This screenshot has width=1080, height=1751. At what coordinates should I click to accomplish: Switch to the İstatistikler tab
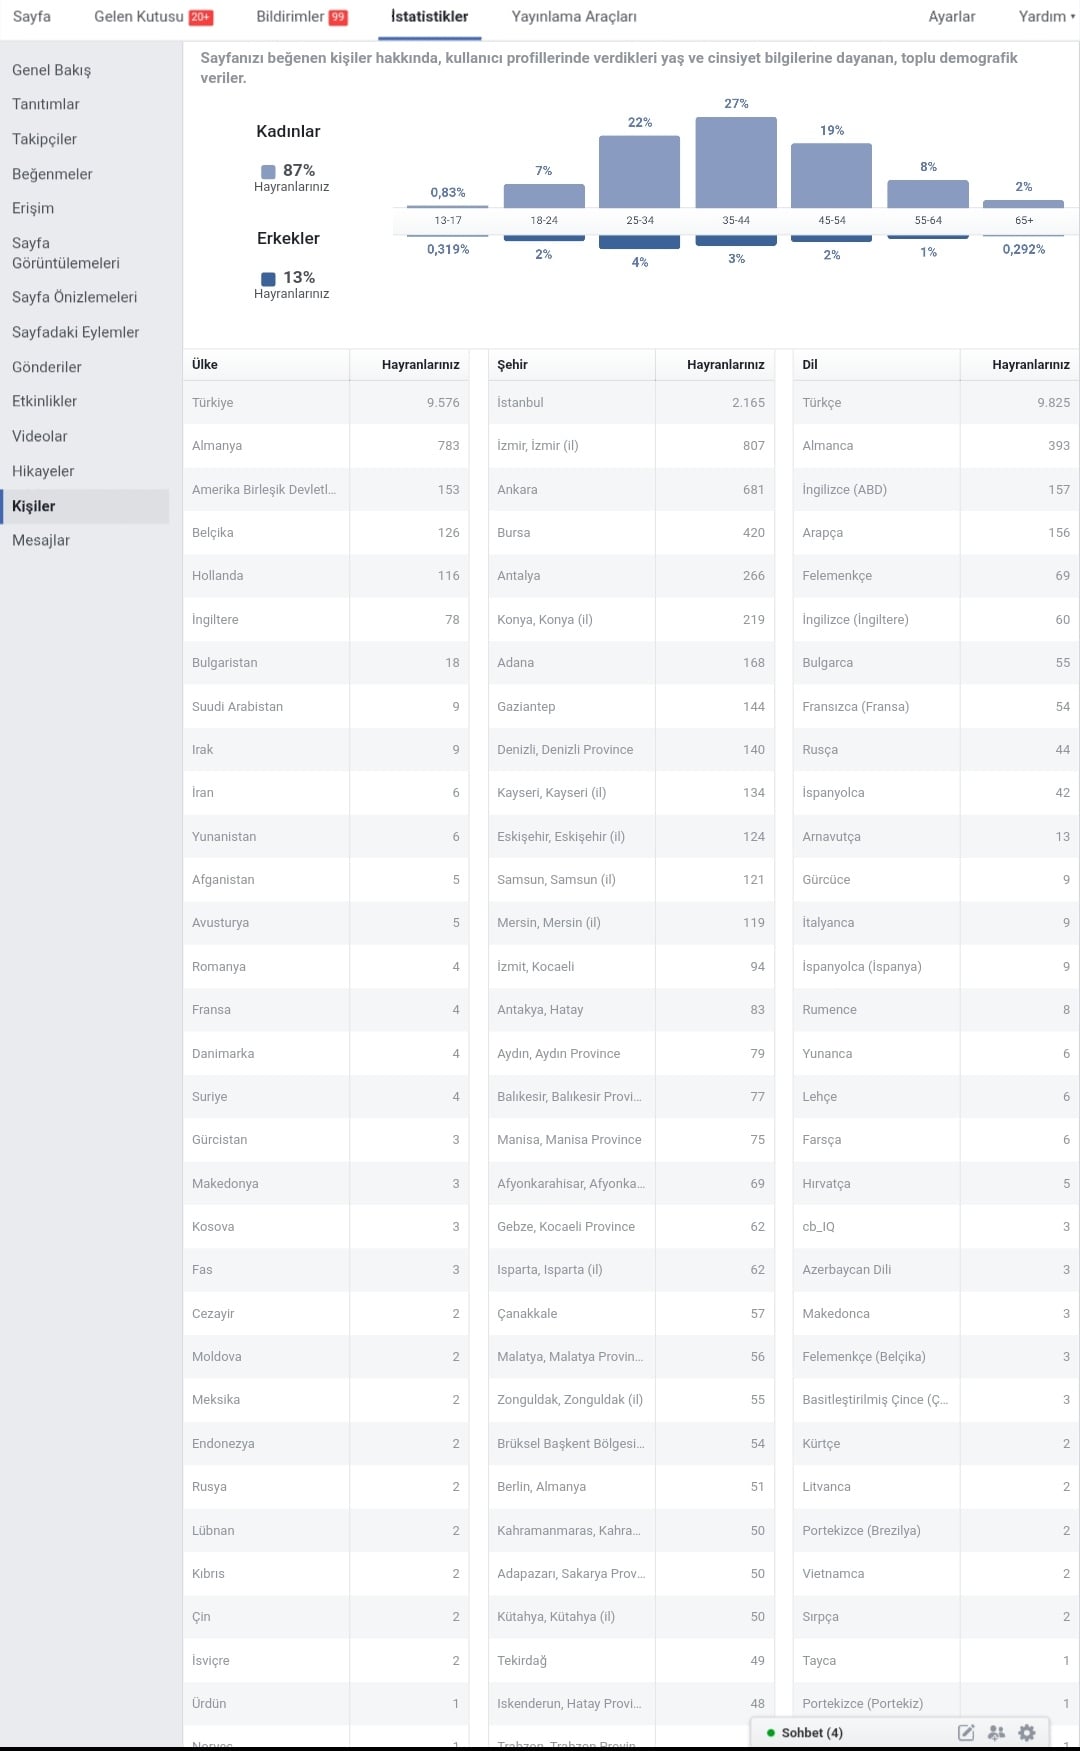tap(430, 16)
